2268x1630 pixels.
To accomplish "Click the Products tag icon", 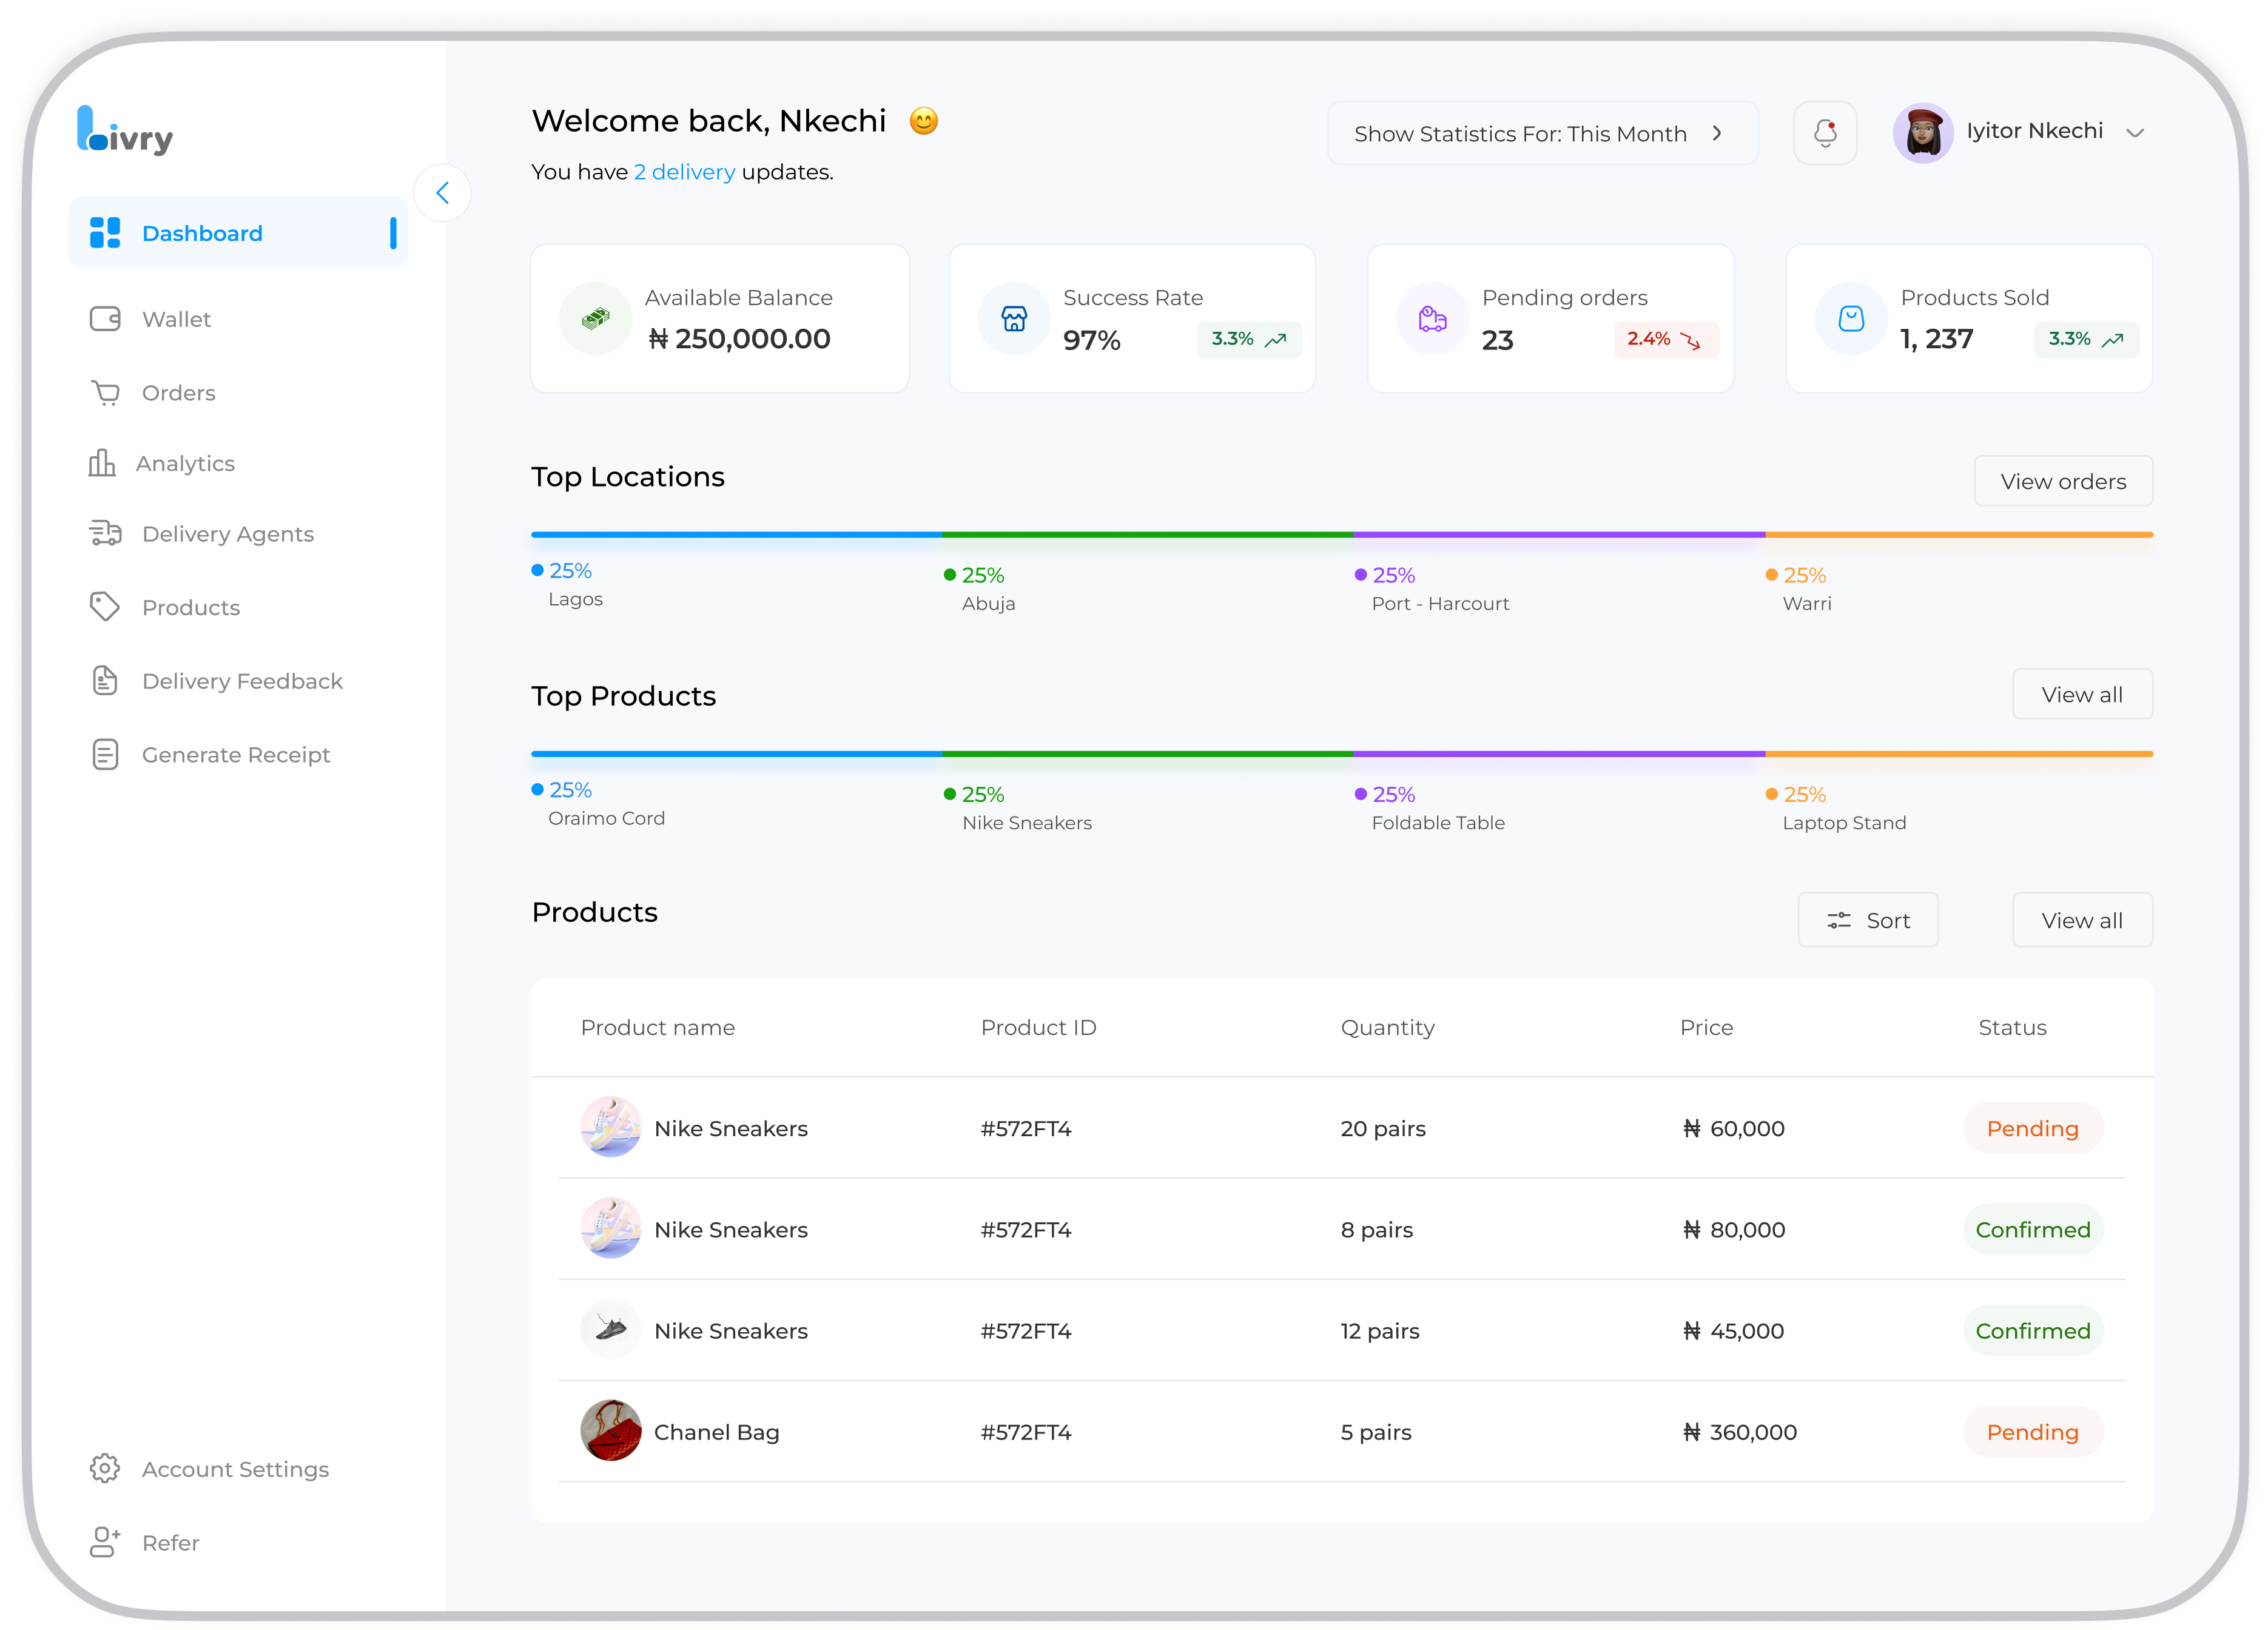I will 105,607.
